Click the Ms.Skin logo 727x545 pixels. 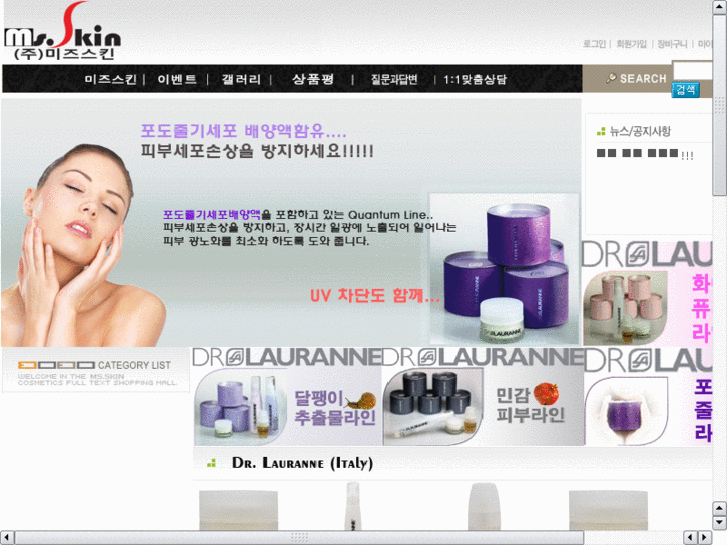(63, 31)
